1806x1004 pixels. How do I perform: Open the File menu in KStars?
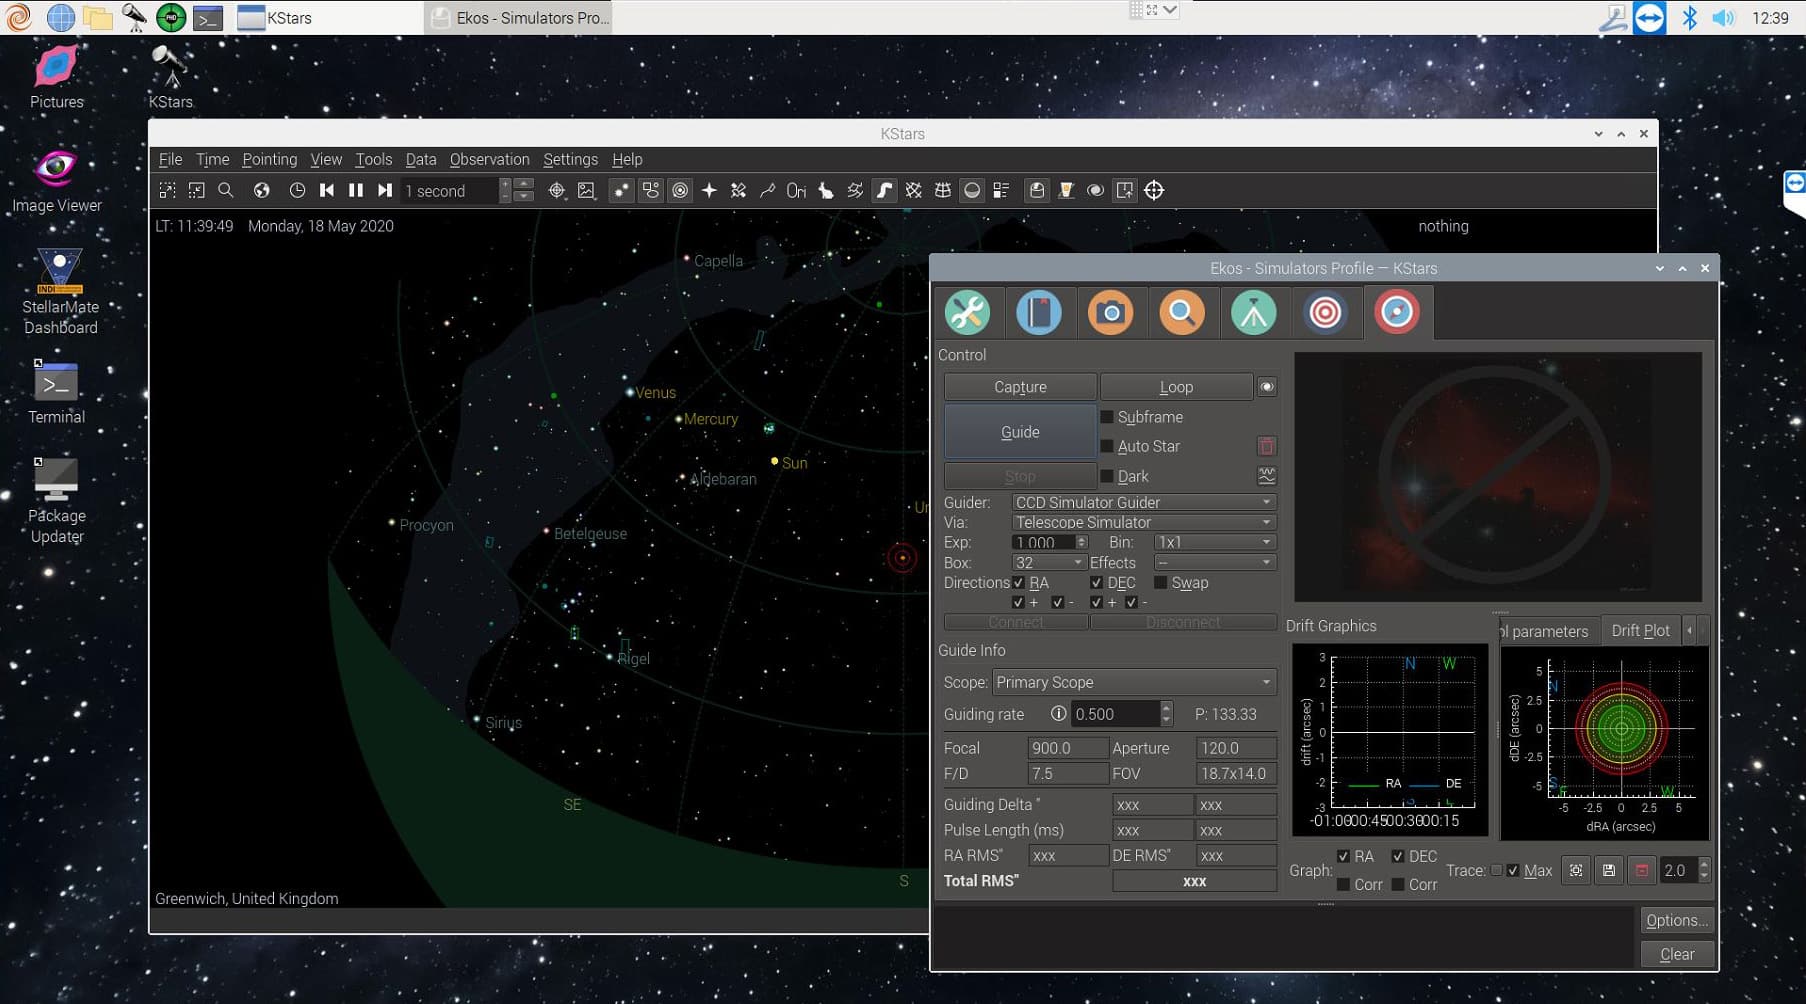170,159
